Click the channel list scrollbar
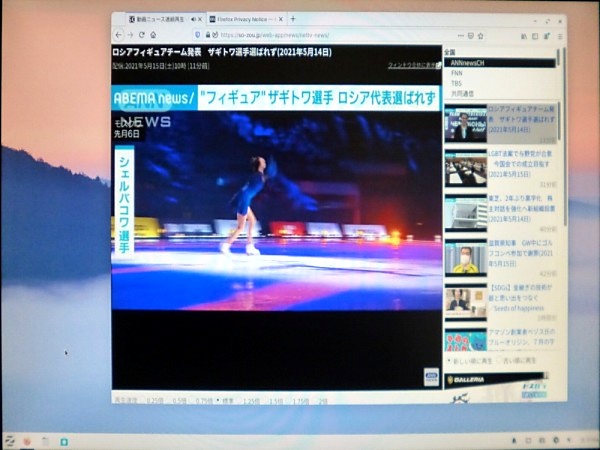 tap(558, 57)
